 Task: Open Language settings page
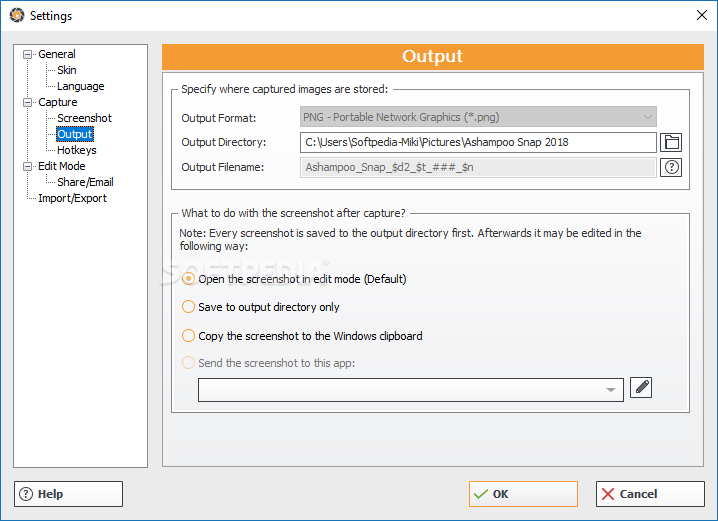point(81,86)
